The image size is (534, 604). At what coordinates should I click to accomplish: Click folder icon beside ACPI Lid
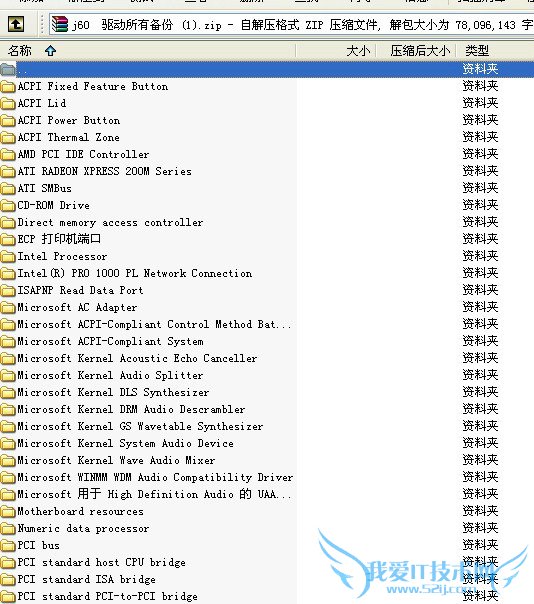point(8,103)
